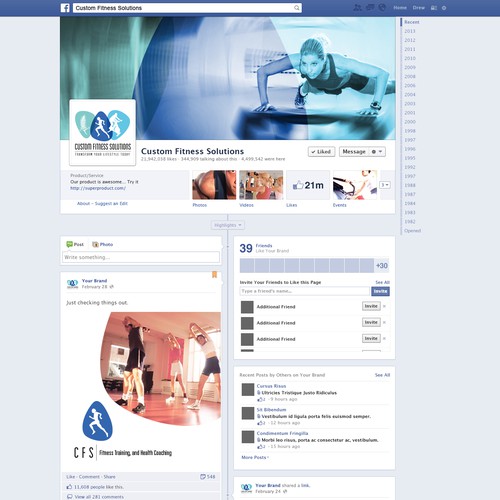Screen dimensions: 500x500
Task: Dismiss first Additional Friend suggestion
Action: click(384, 306)
